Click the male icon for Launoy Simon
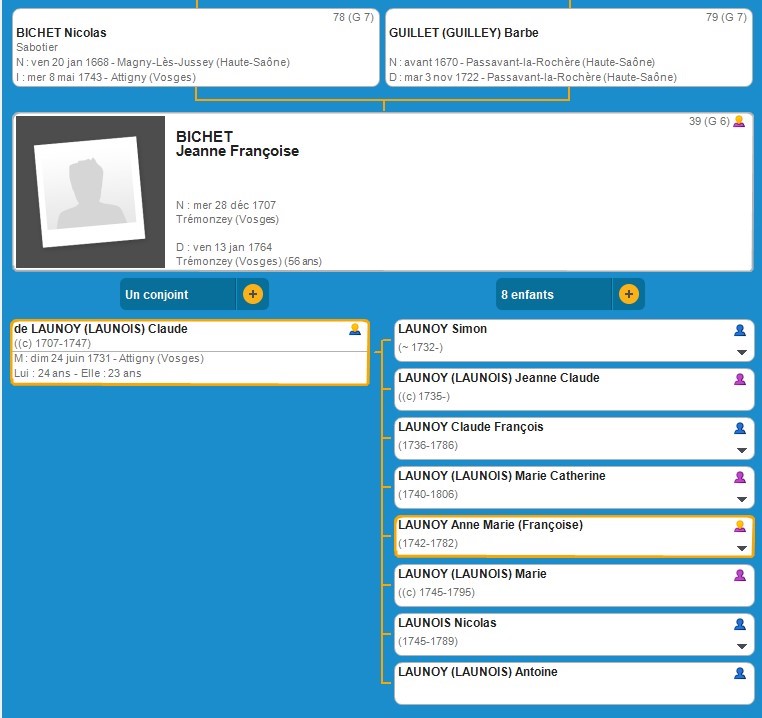This screenshot has width=762, height=718. [740, 330]
